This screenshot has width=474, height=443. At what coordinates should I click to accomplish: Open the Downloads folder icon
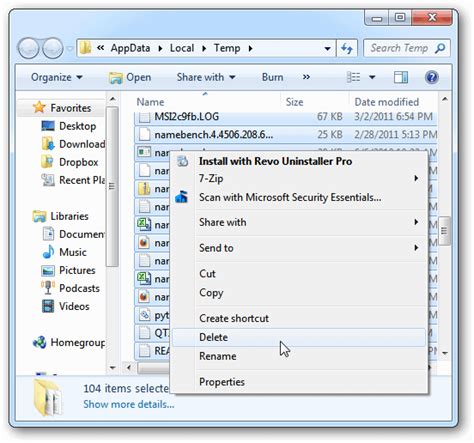[48, 144]
